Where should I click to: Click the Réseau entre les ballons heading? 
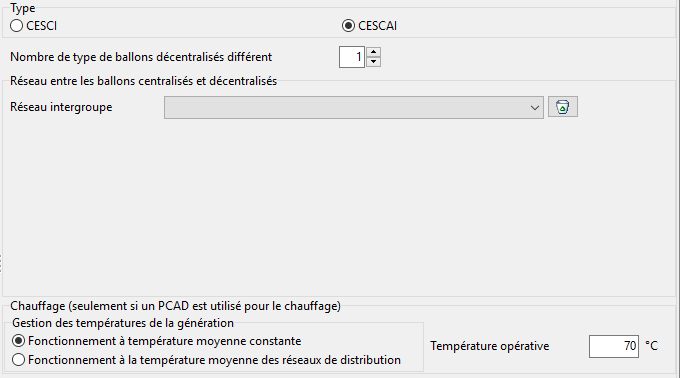tap(144, 81)
